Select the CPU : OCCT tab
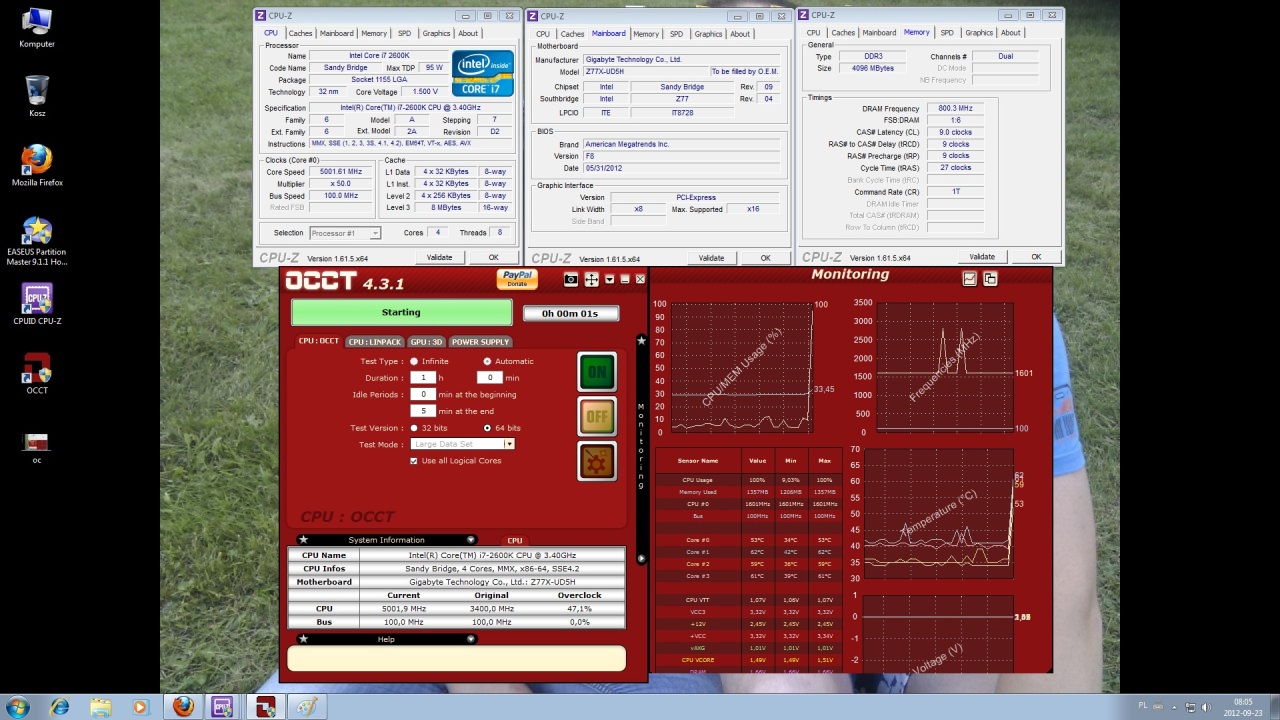 pos(319,341)
